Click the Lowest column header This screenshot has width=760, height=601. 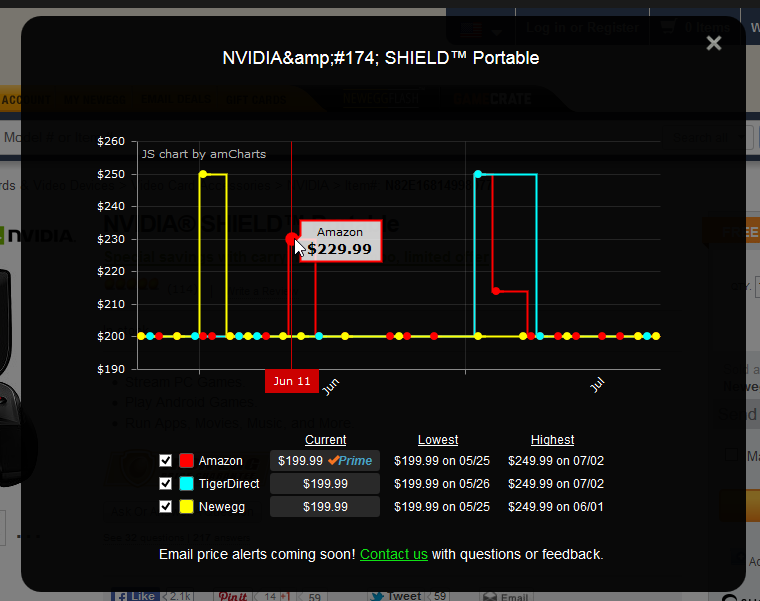[438, 440]
